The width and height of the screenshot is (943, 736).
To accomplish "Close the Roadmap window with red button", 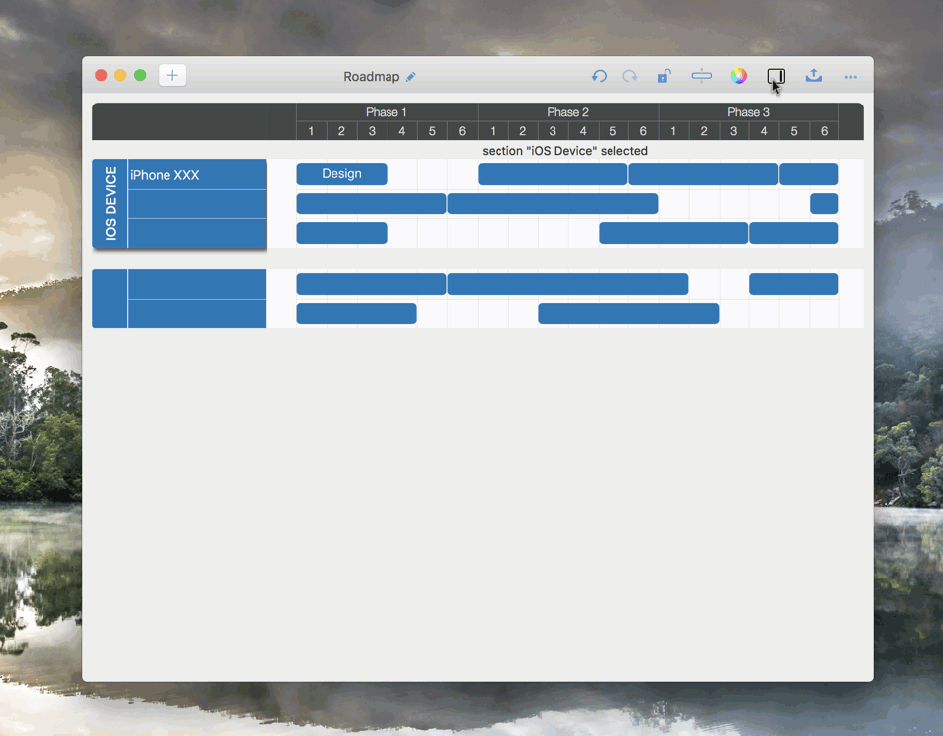I will coord(101,76).
